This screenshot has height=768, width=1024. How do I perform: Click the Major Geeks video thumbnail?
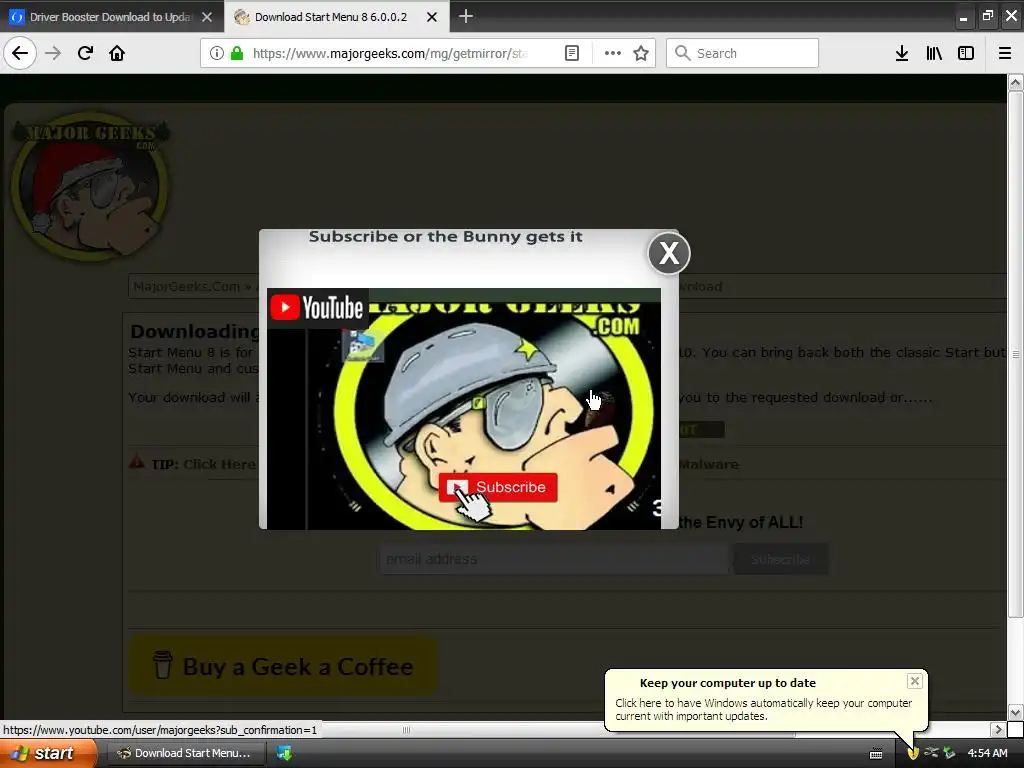coord(464,409)
